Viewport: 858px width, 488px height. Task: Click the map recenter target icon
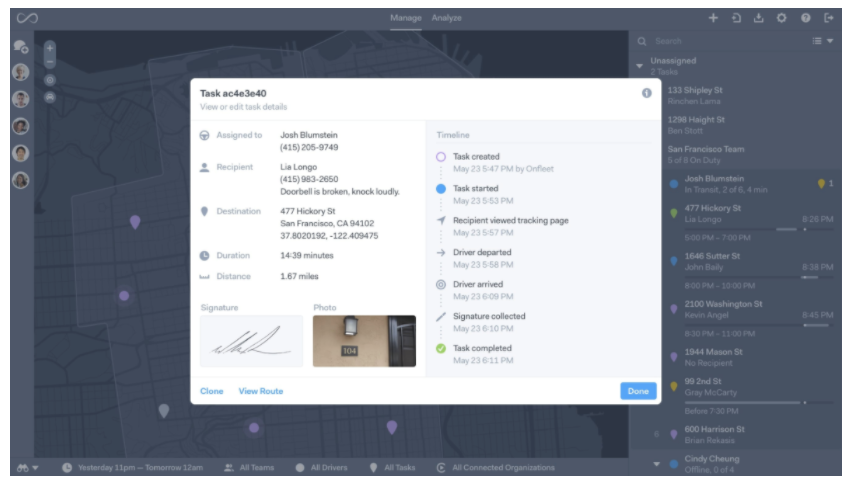(50, 80)
